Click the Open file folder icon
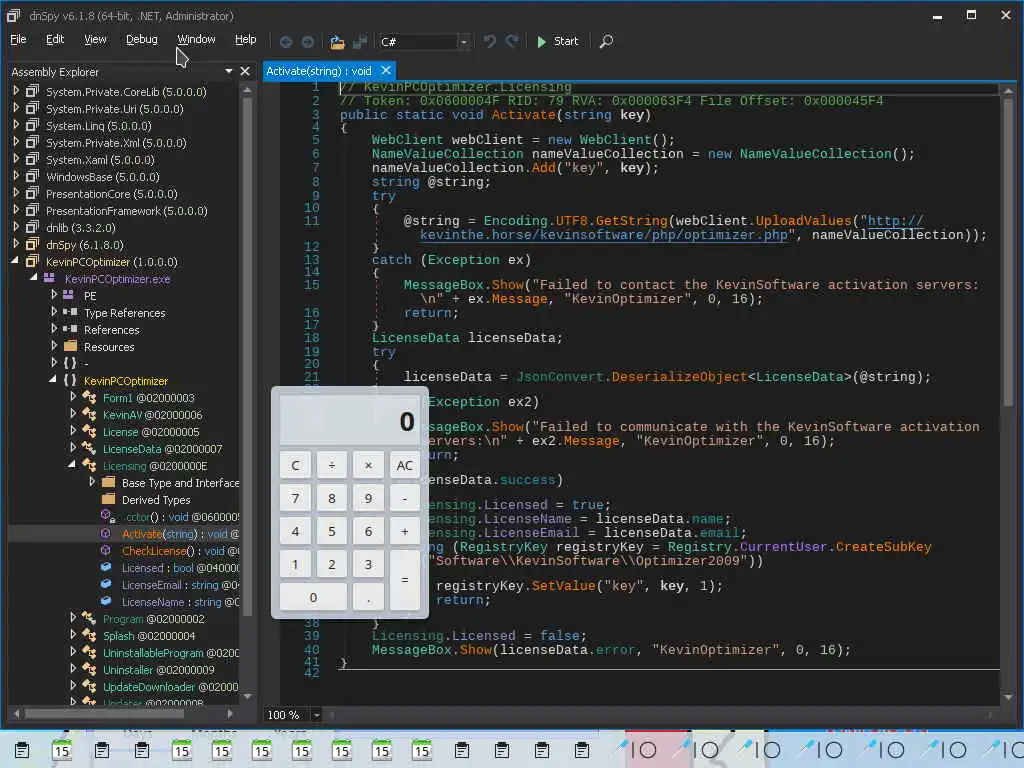Screen dimensions: 1024x768 point(337,42)
